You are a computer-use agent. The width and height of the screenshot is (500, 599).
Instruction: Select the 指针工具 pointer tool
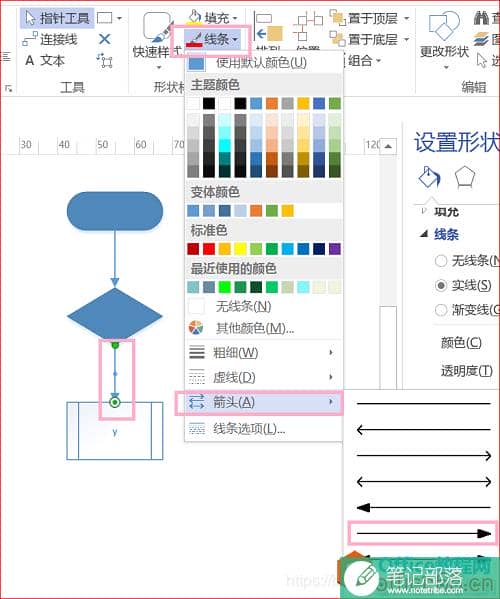click(57, 18)
